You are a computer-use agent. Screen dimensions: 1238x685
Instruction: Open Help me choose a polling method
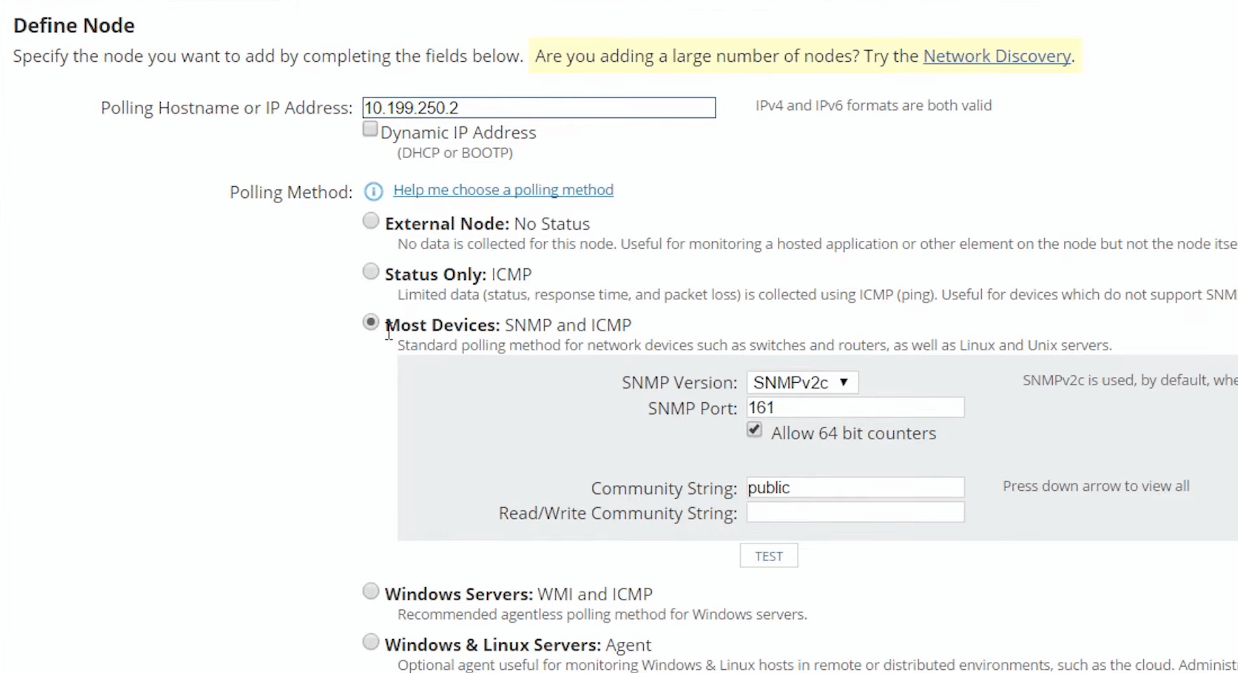point(503,190)
